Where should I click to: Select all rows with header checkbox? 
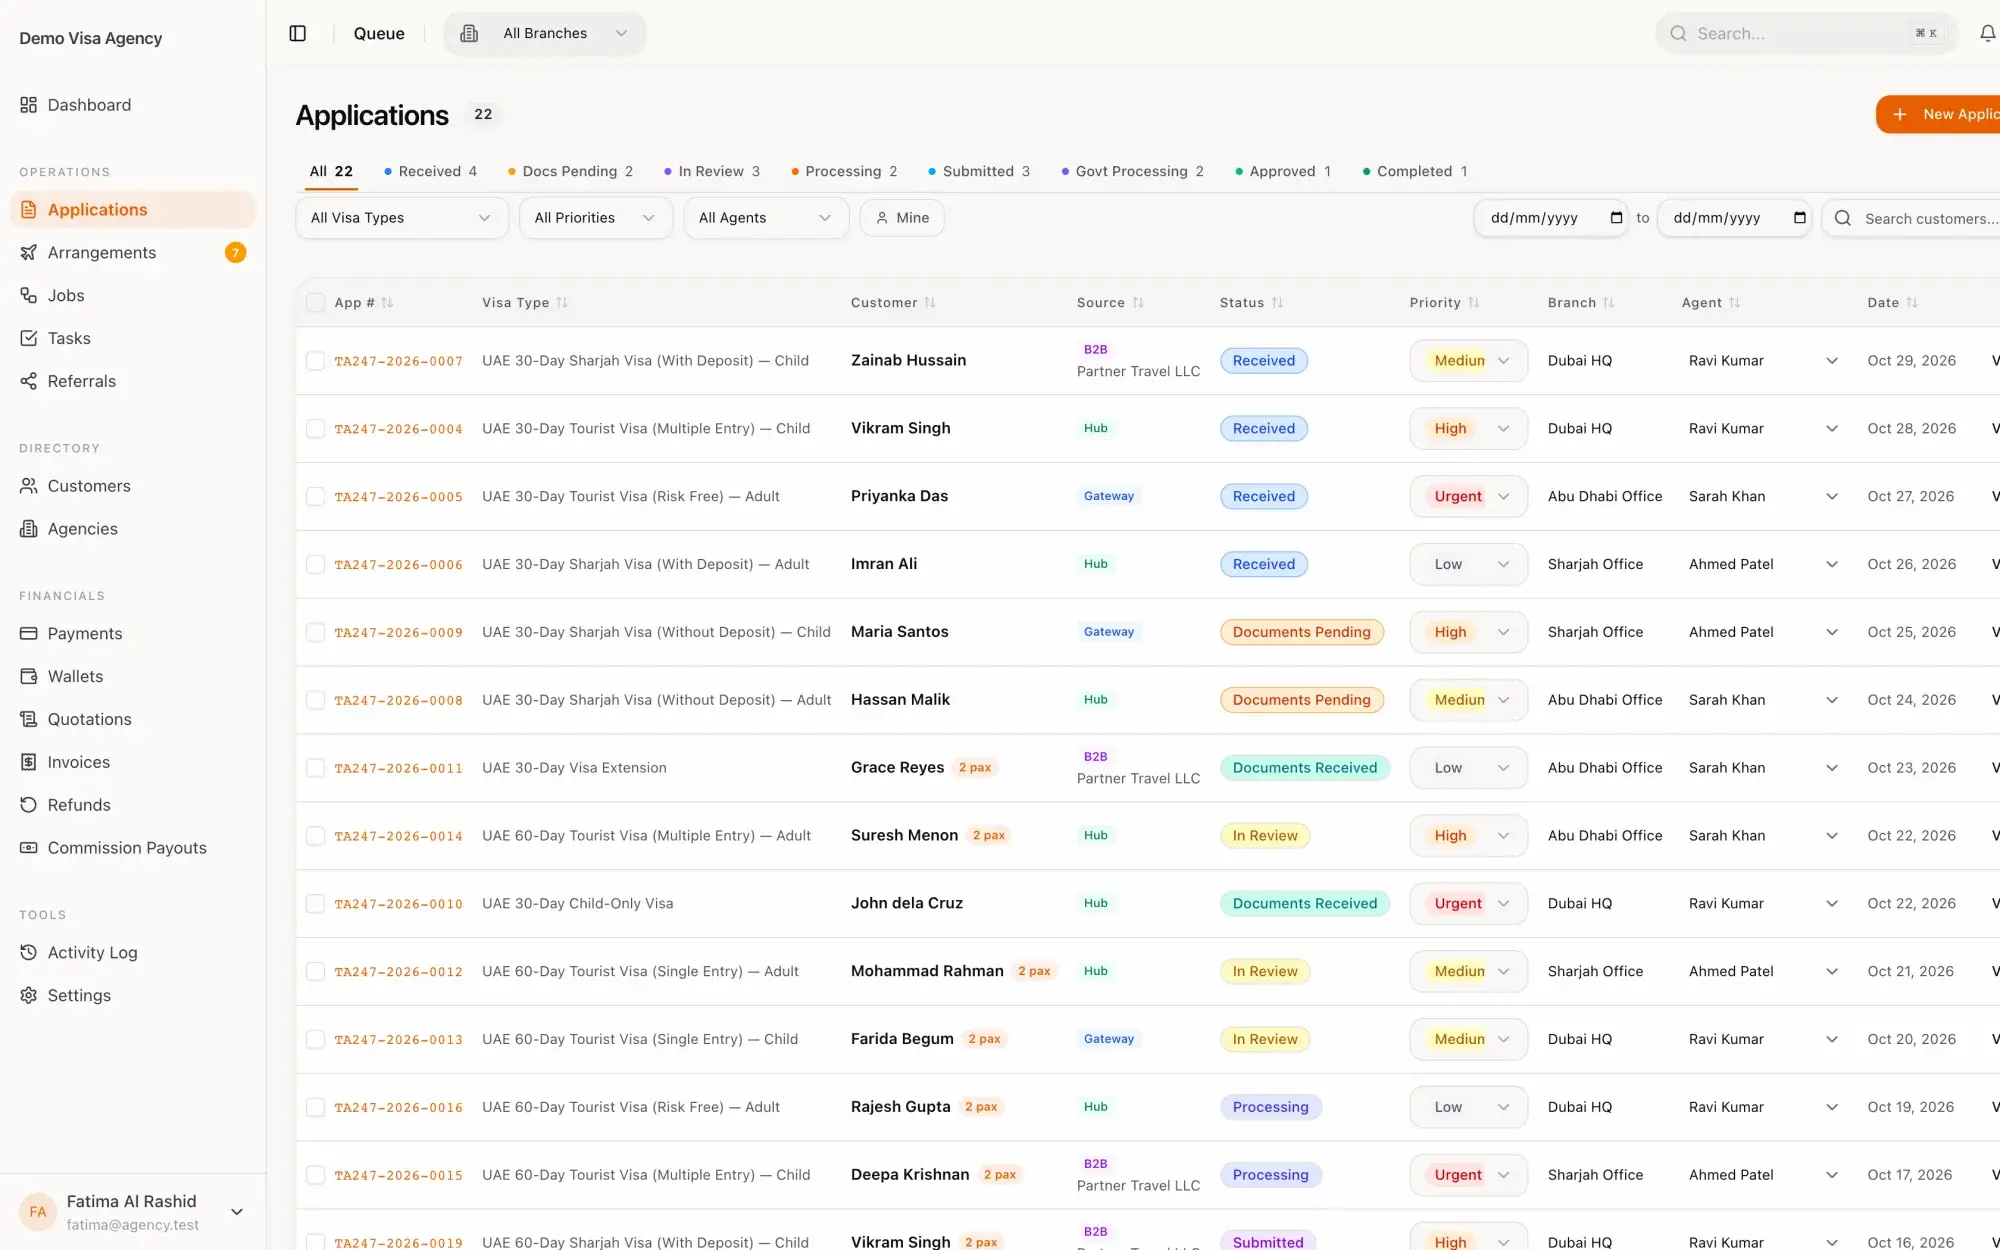tap(315, 303)
